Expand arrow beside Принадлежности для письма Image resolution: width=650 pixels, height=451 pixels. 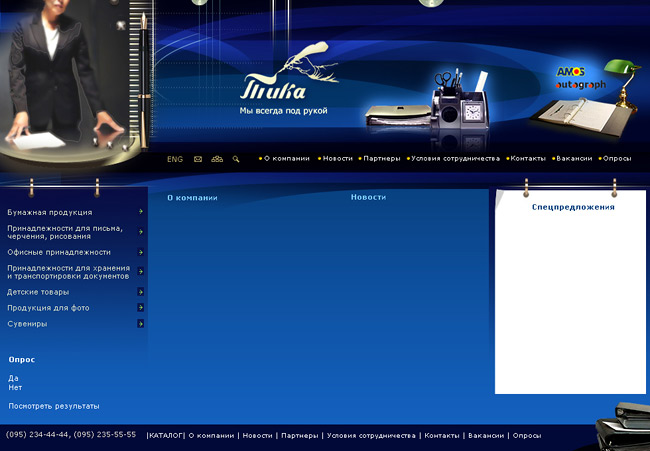point(141,232)
